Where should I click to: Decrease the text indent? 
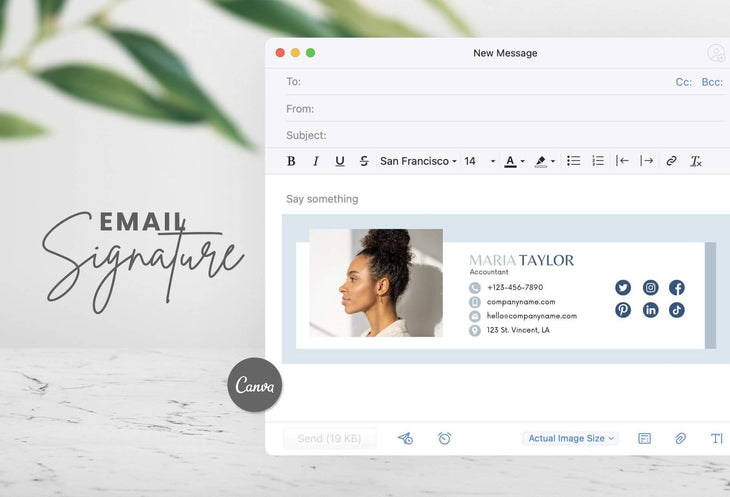[x=622, y=161]
